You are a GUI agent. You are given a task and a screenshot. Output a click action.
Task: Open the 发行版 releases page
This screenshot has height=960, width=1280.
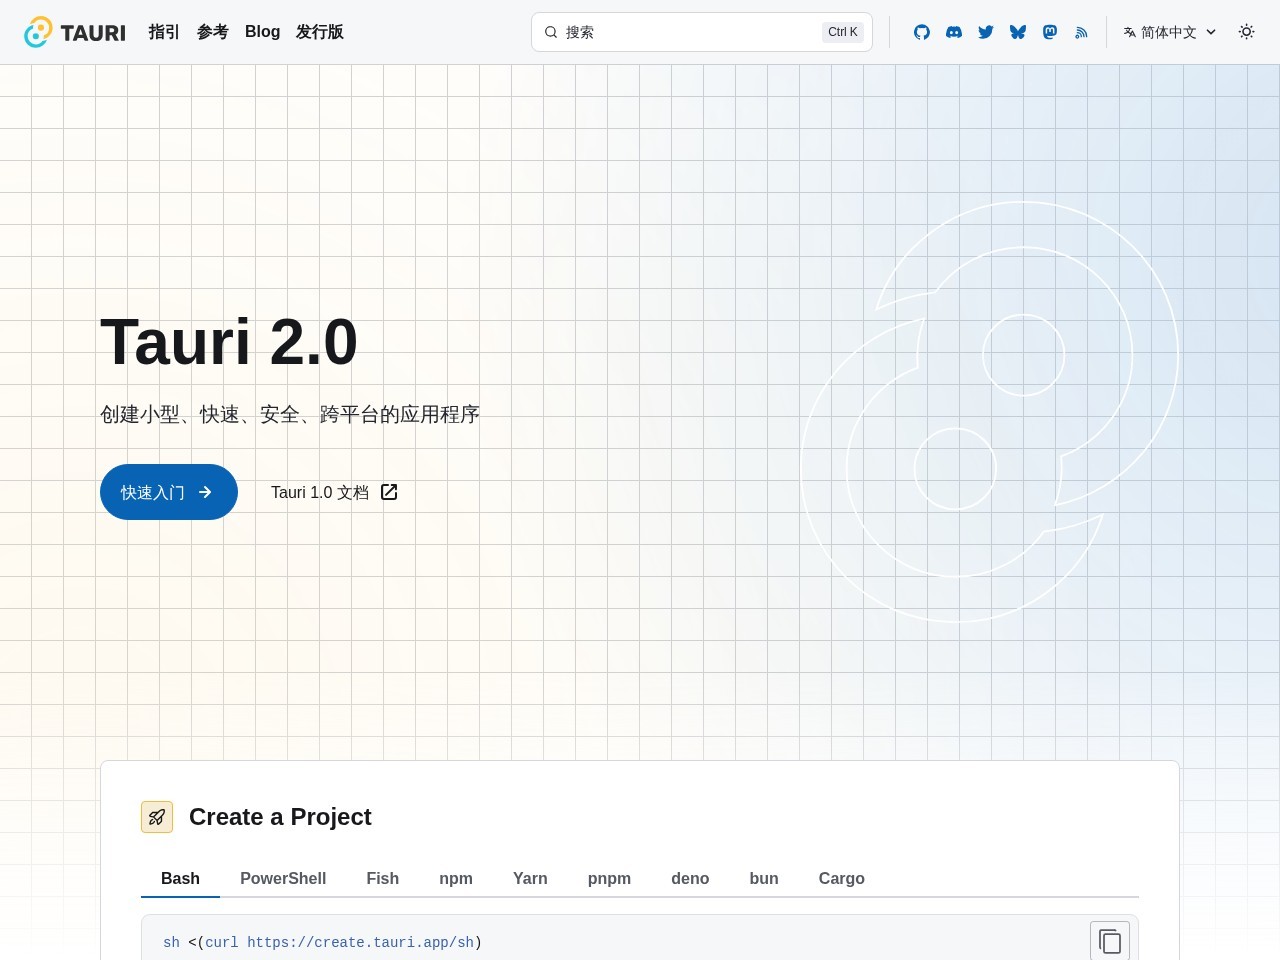(320, 32)
